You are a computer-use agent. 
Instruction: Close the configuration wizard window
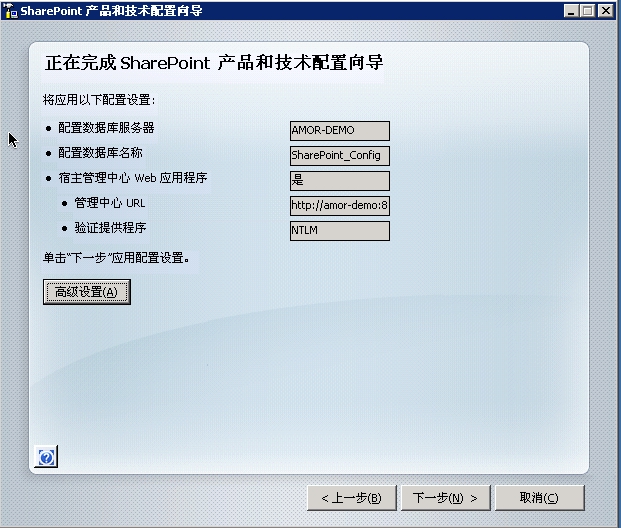(606, 11)
